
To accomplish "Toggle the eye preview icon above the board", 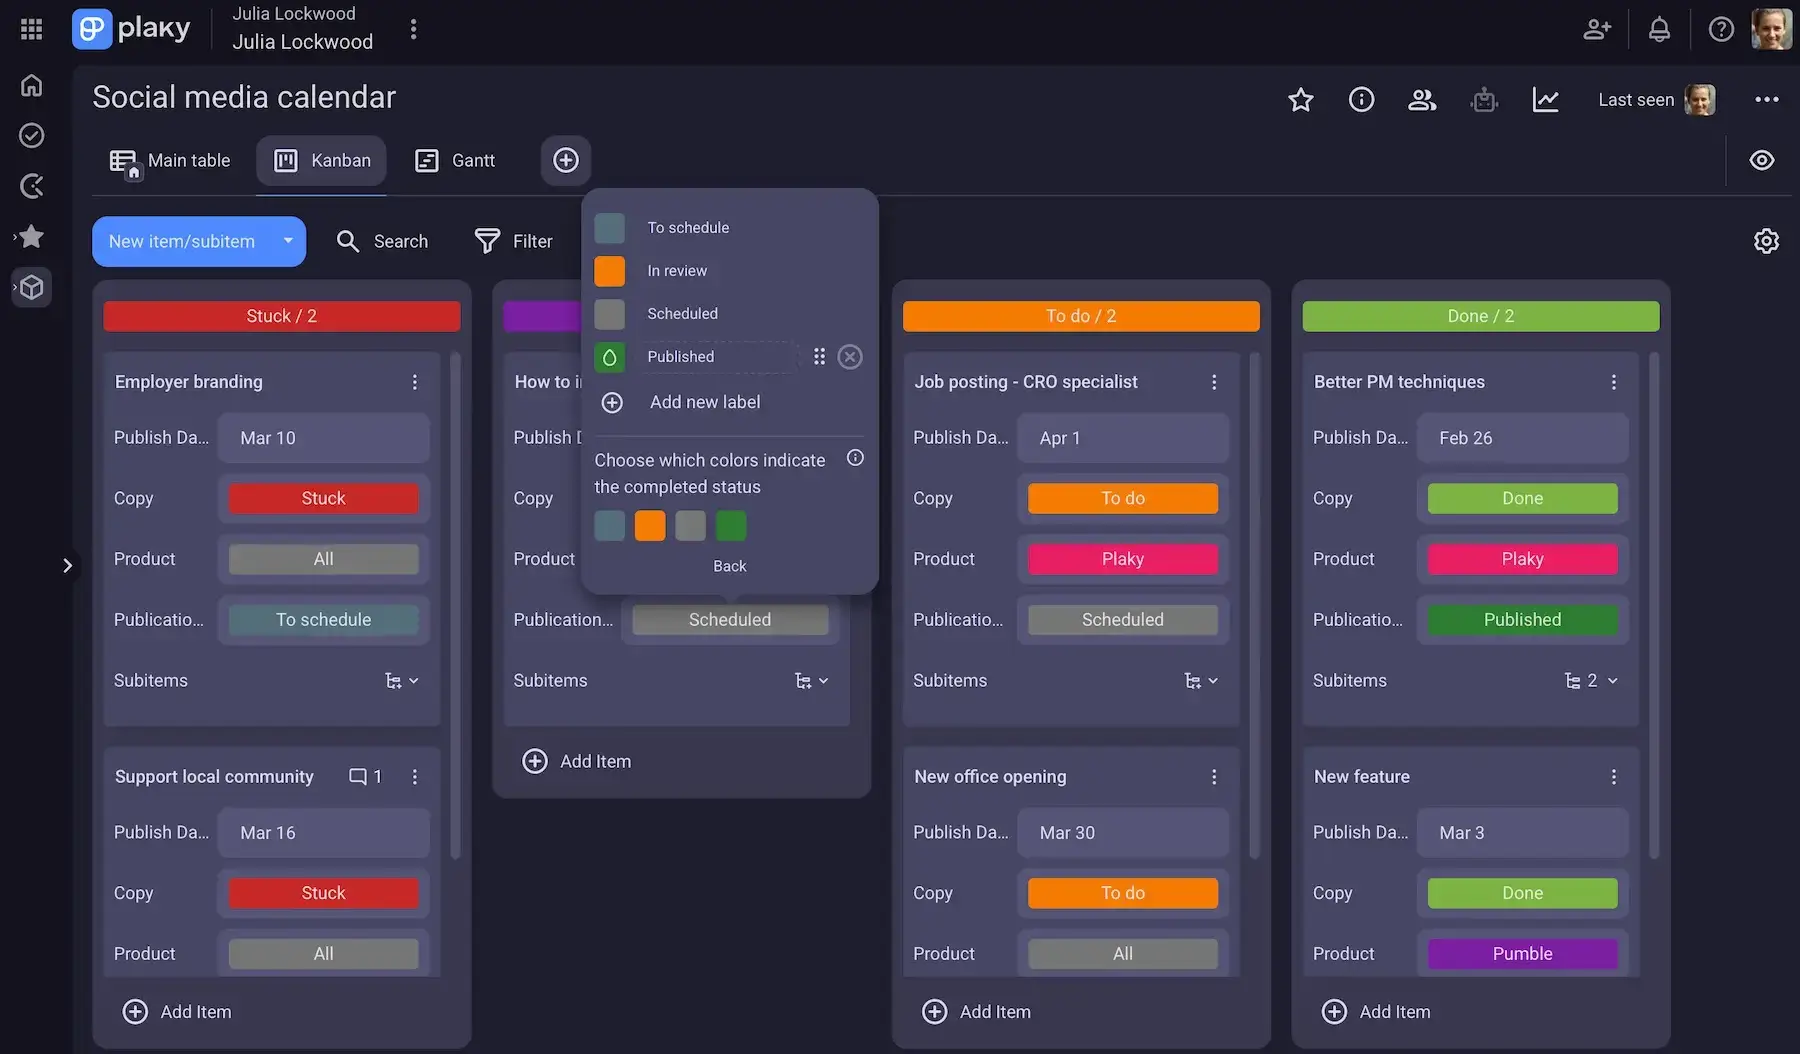I will (x=1762, y=160).
